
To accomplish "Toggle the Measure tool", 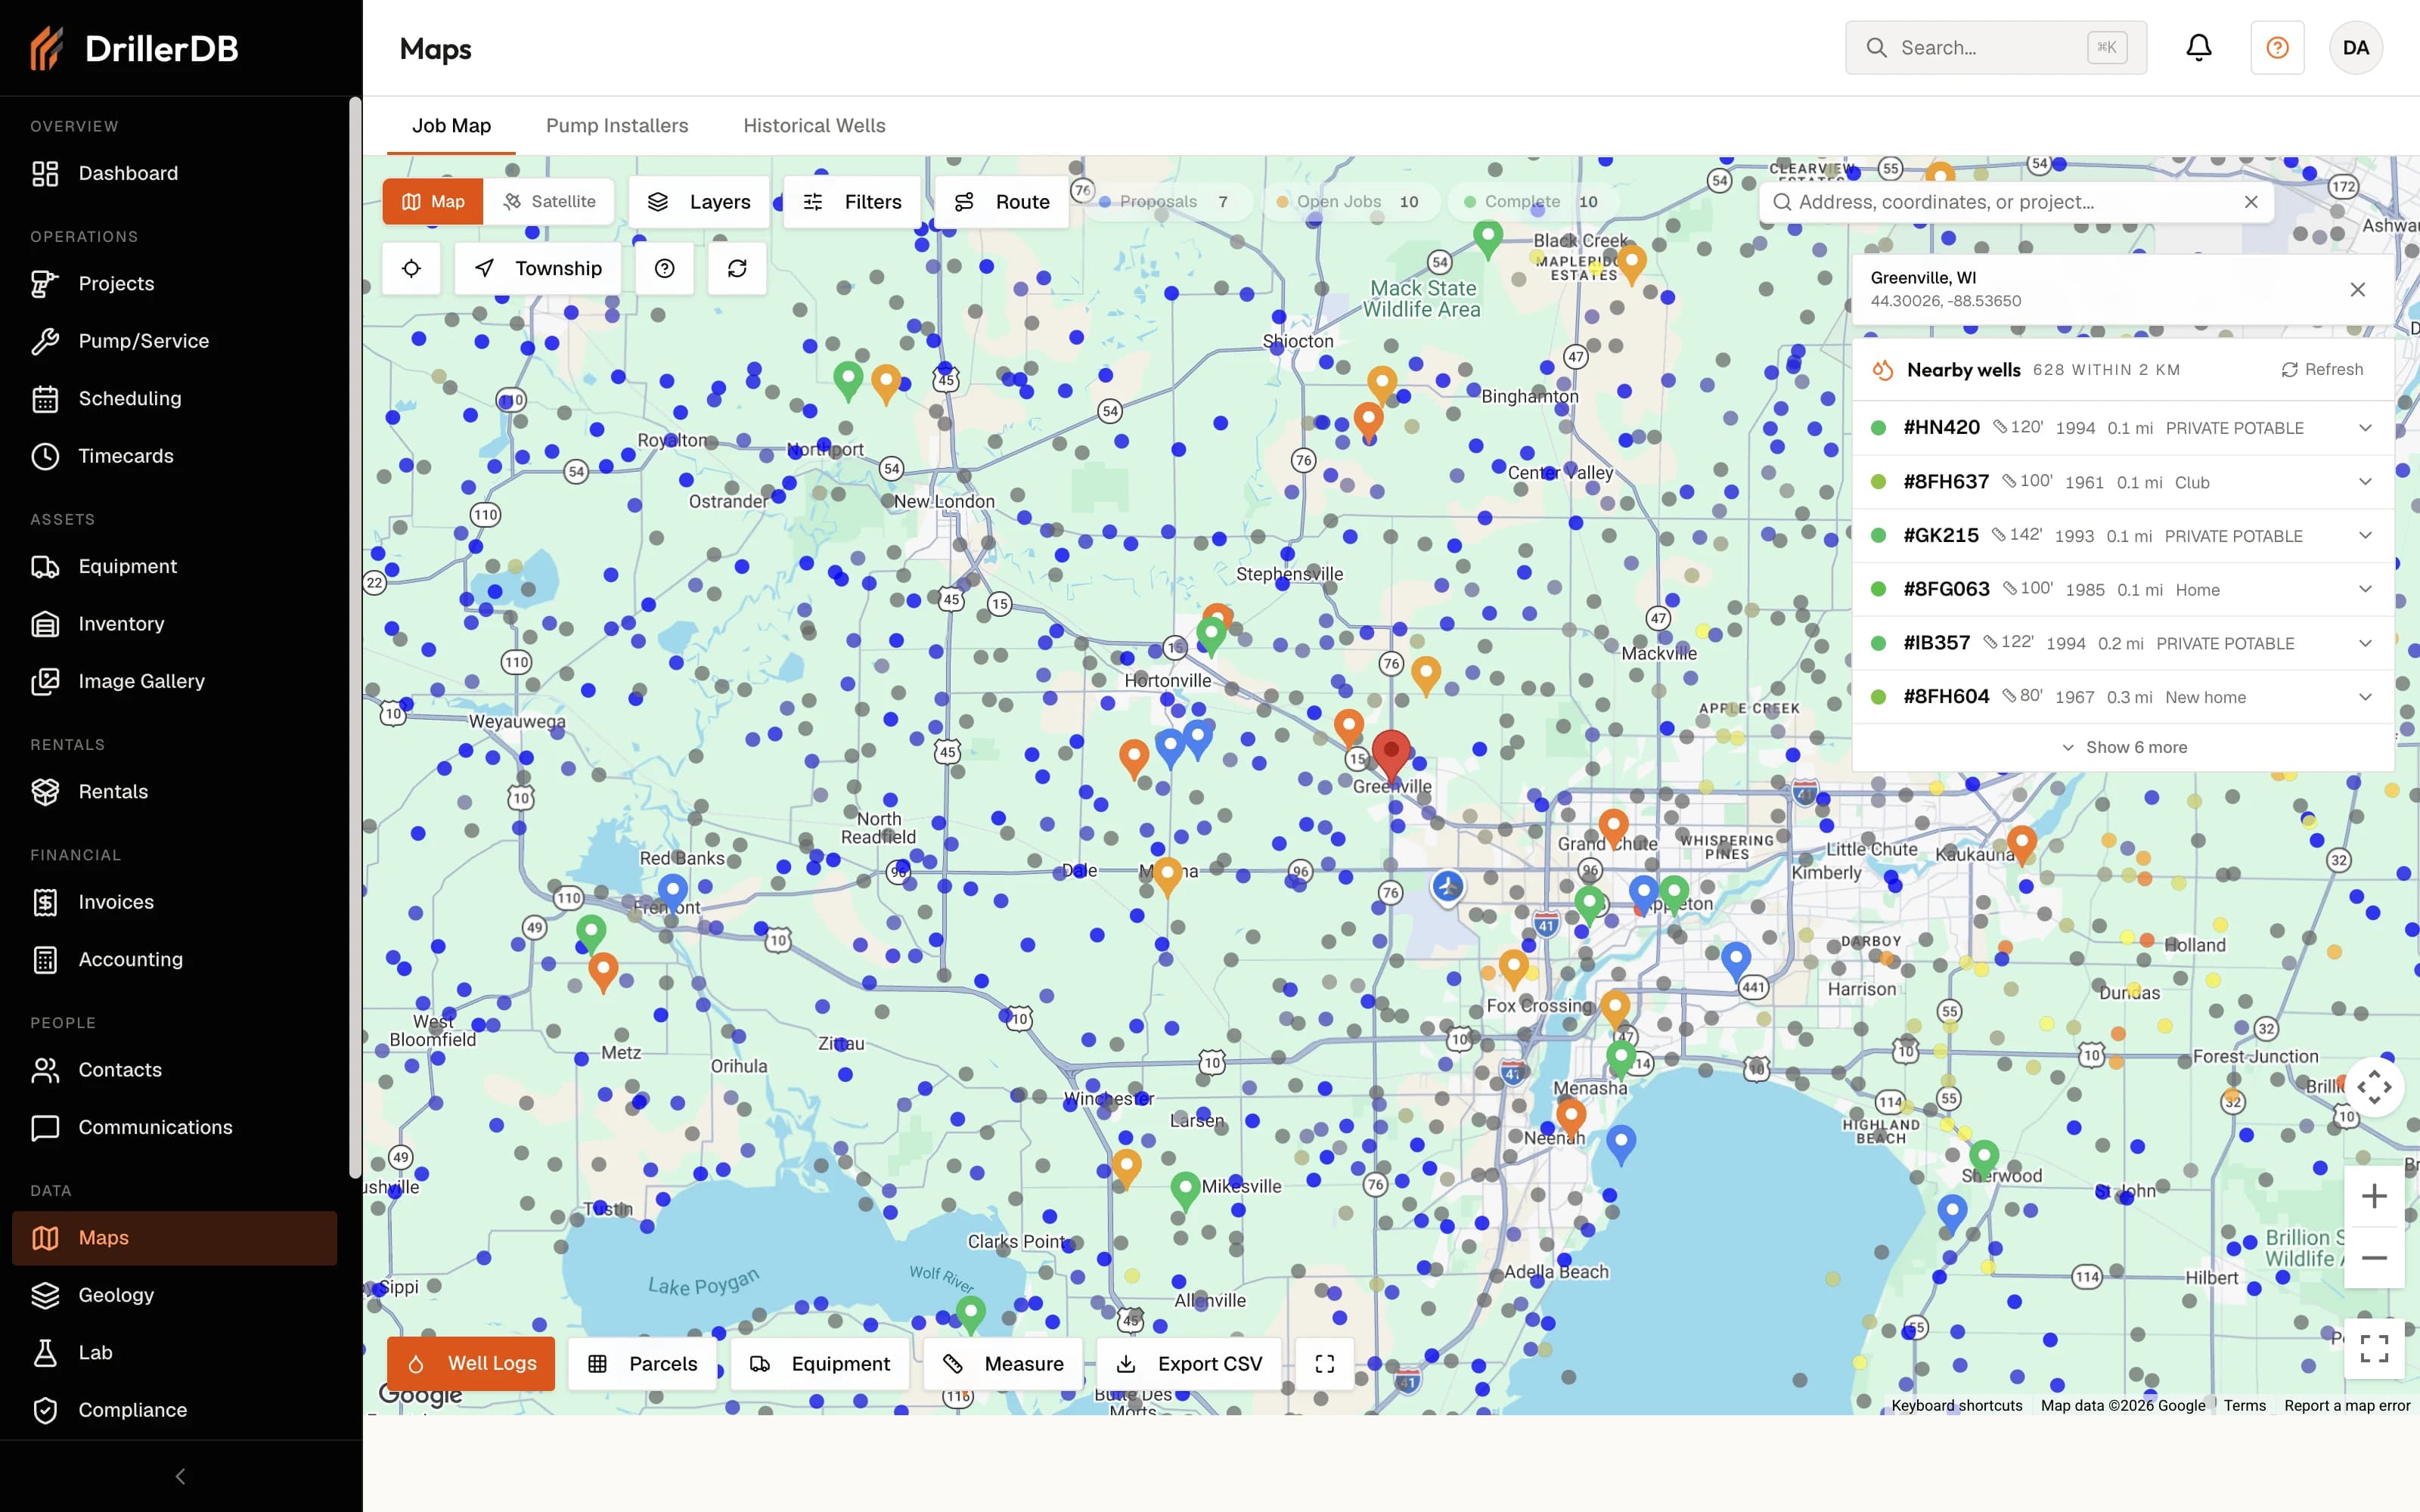I will click(1003, 1364).
